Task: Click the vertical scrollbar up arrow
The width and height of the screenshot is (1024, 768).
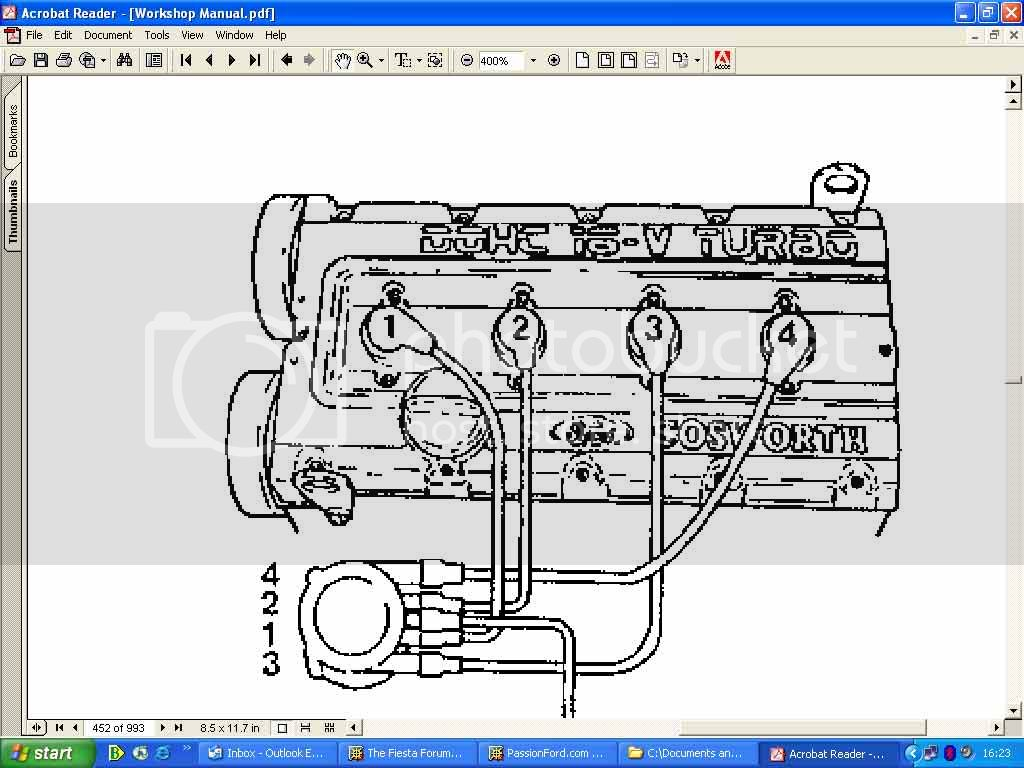Action: click(1013, 101)
